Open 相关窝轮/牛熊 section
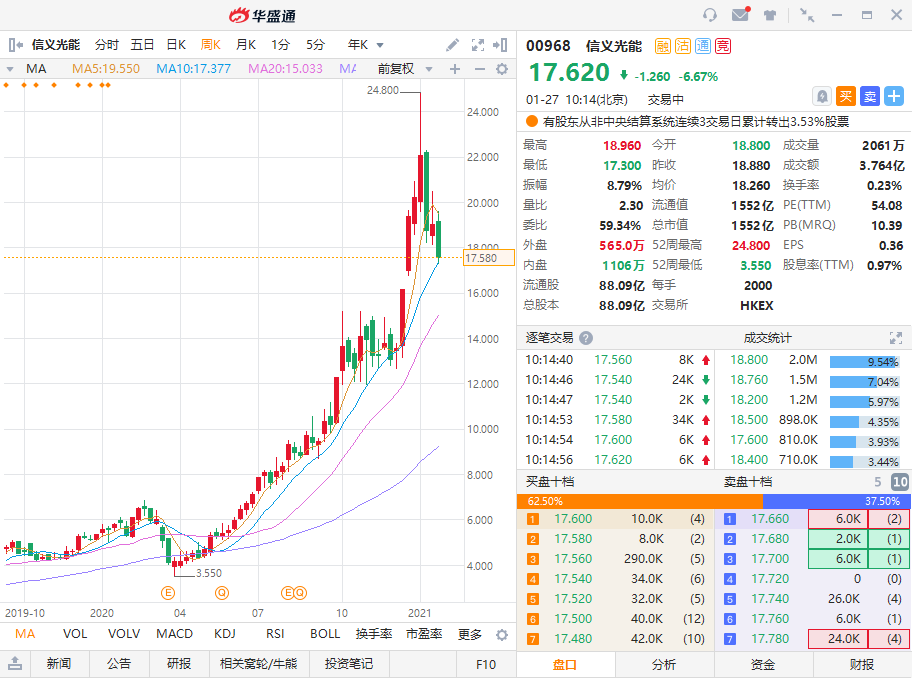This screenshot has height=678, width=912. pyautogui.click(x=258, y=663)
